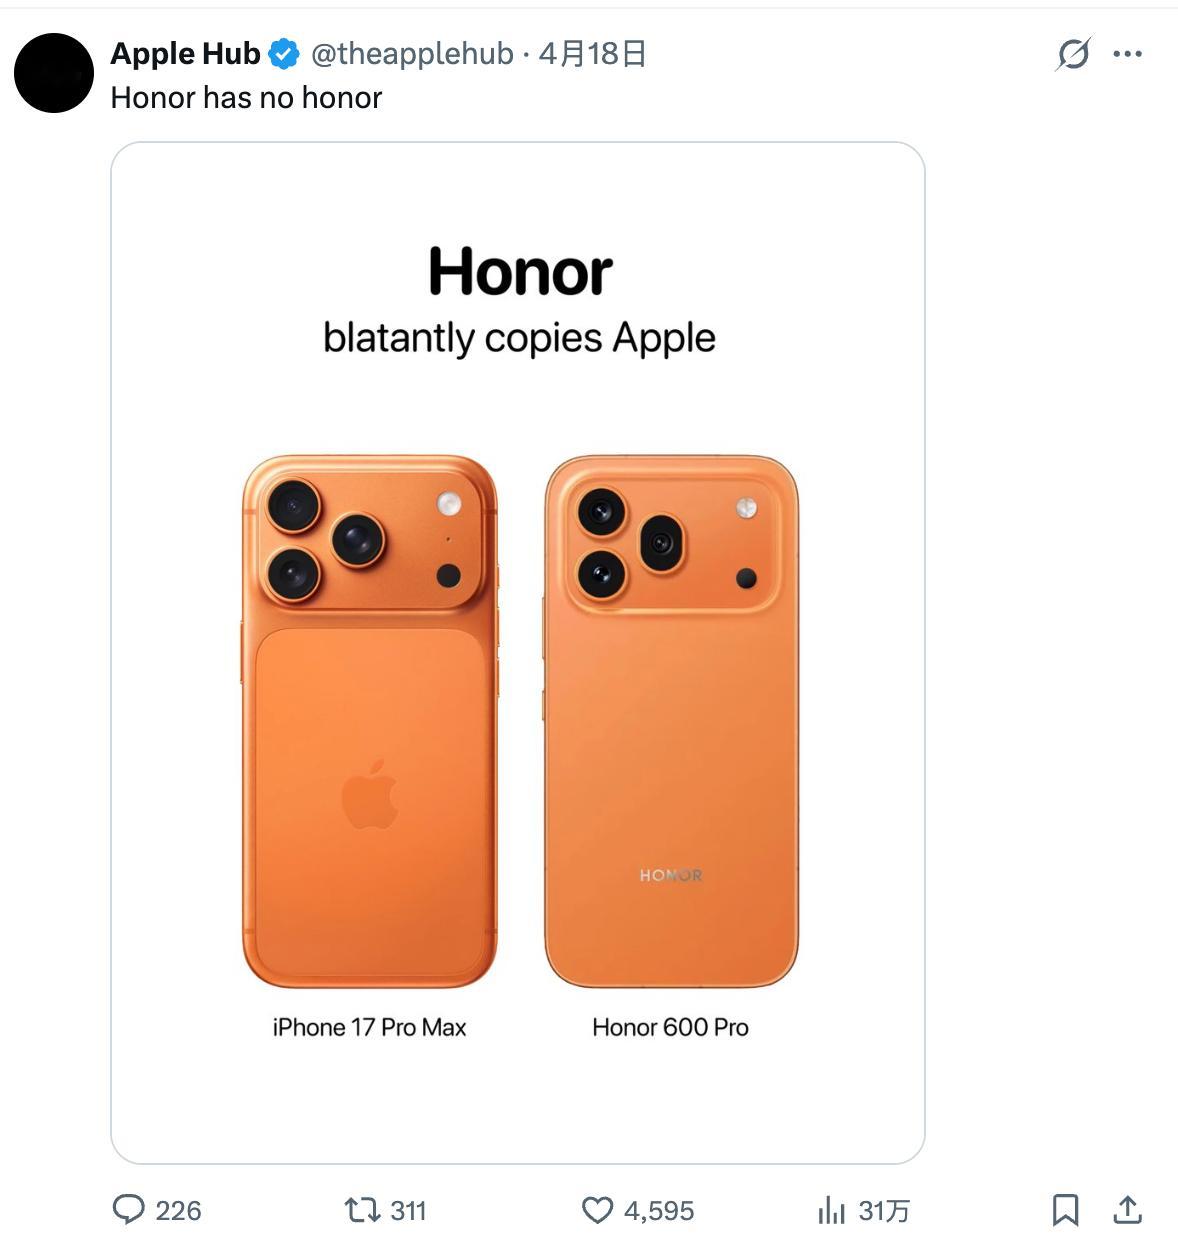The width and height of the screenshot is (1178, 1238).
Task: Click the share upload arrow icon
Action: (x=1127, y=1210)
